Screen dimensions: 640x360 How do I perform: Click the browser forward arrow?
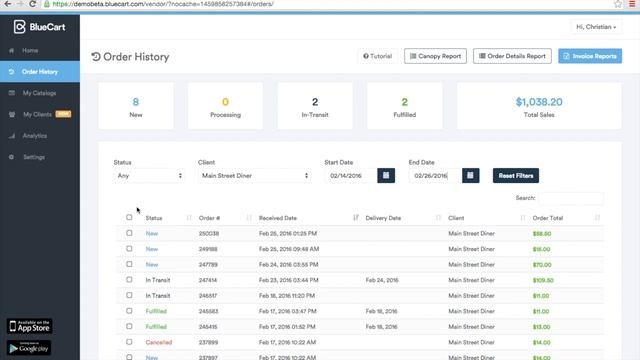pyautogui.click(x=20, y=4)
